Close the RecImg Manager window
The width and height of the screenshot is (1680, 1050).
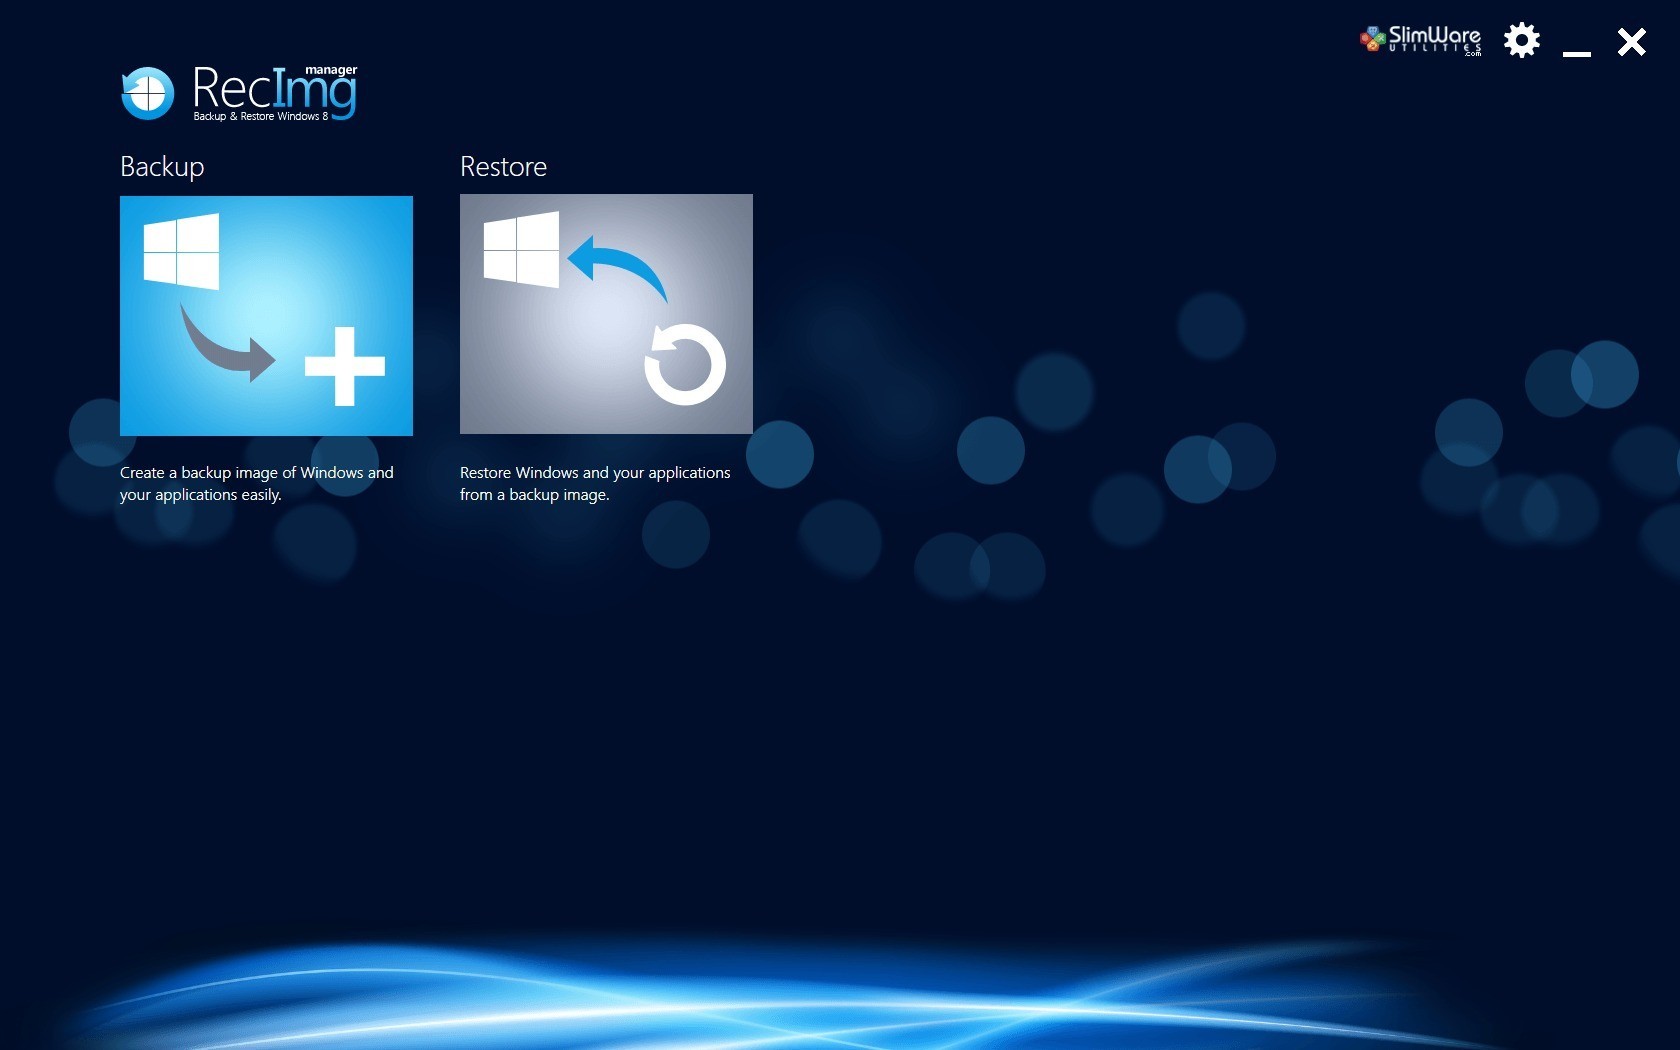(x=1632, y=42)
